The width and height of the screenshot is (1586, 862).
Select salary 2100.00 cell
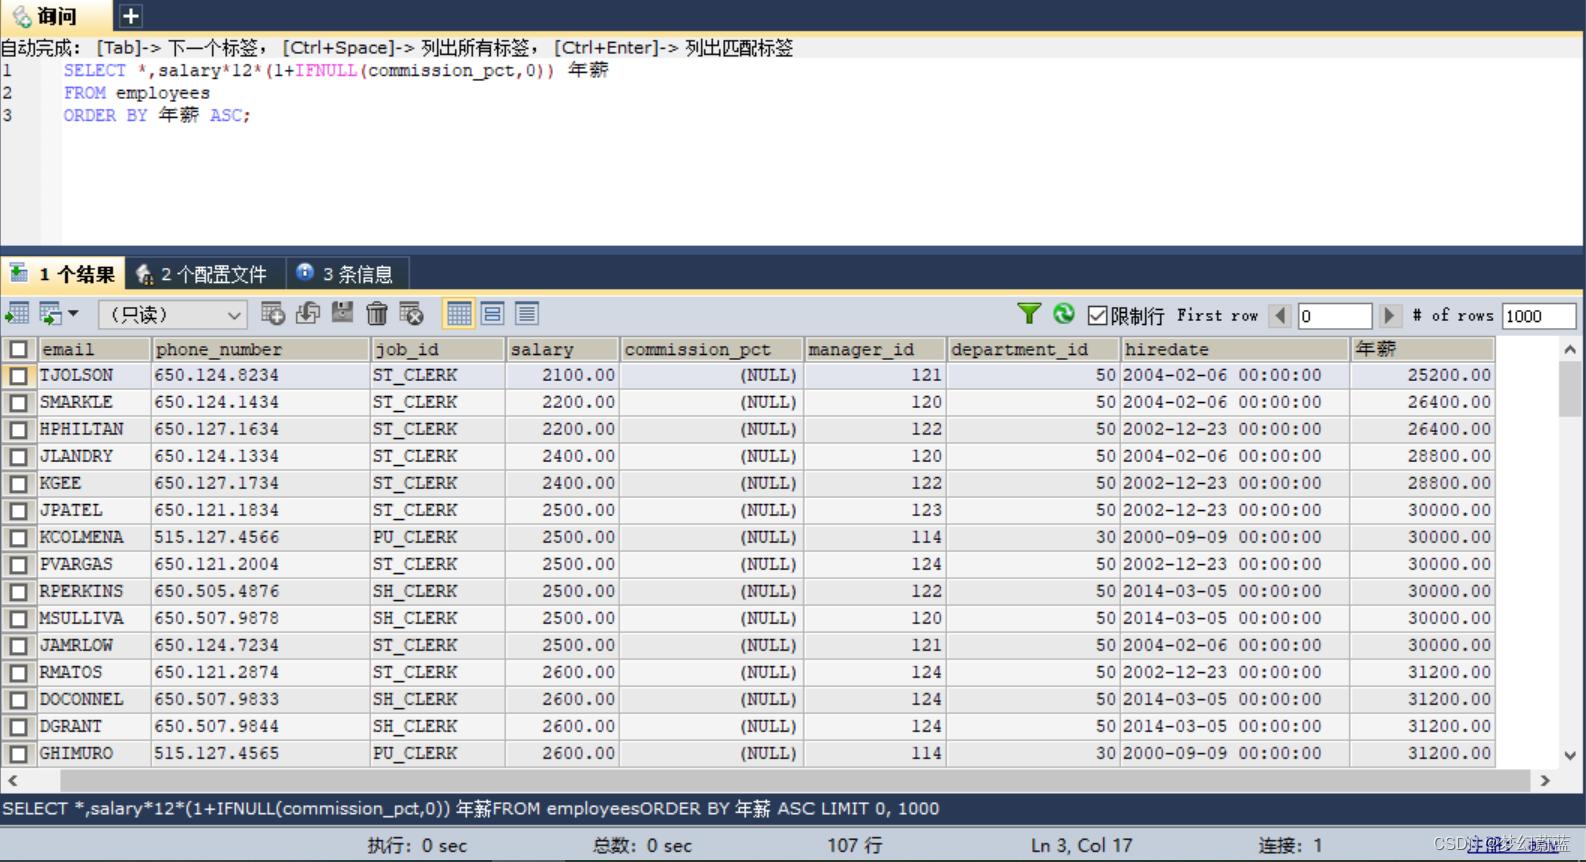pyautogui.click(x=562, y=376)
